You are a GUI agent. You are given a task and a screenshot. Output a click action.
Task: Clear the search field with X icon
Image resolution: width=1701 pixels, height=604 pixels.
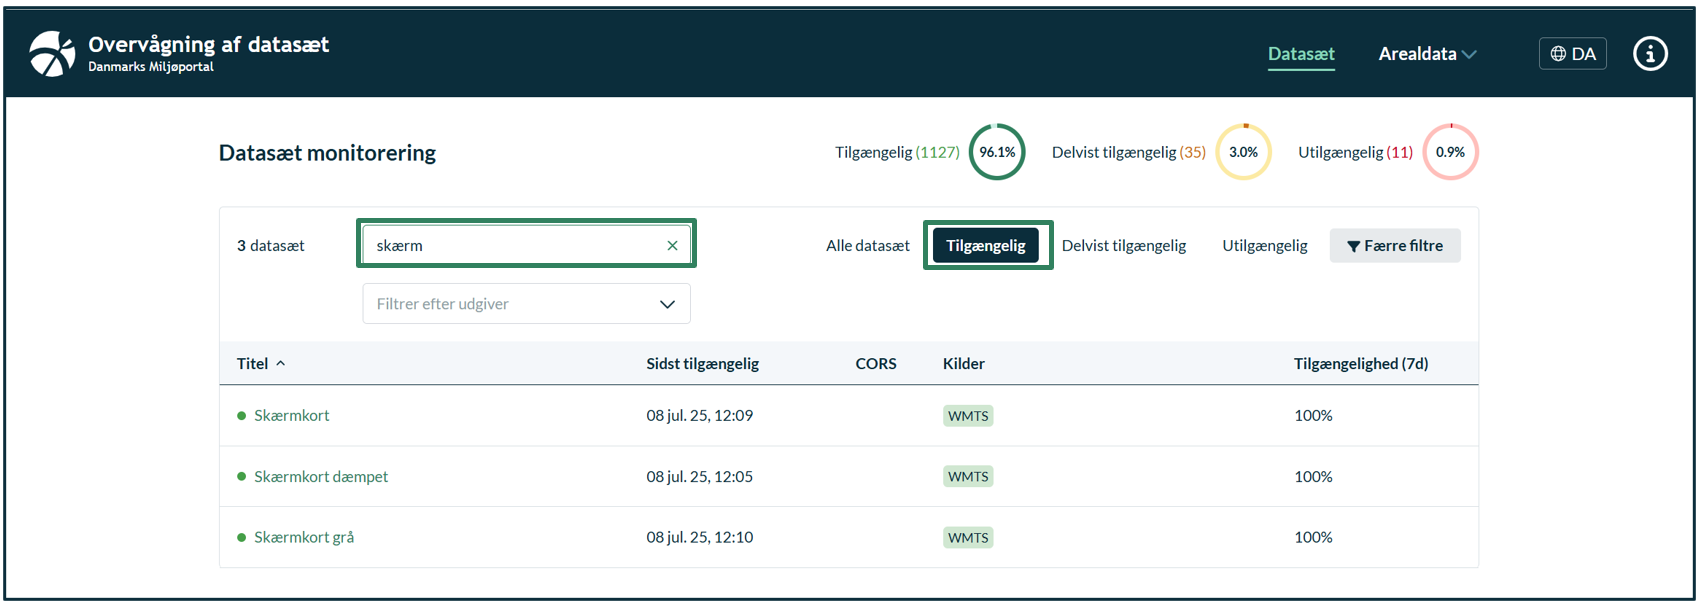point(672,246)
